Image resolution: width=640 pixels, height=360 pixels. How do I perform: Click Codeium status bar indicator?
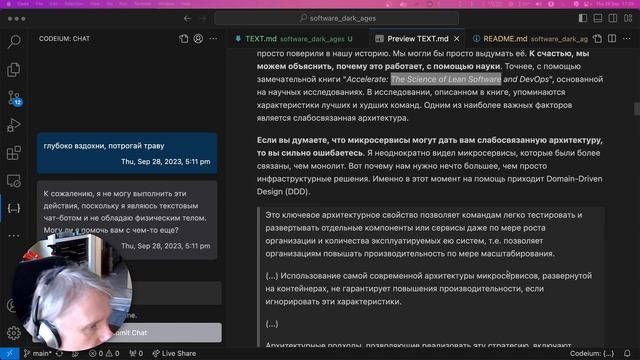click(592, 353)
